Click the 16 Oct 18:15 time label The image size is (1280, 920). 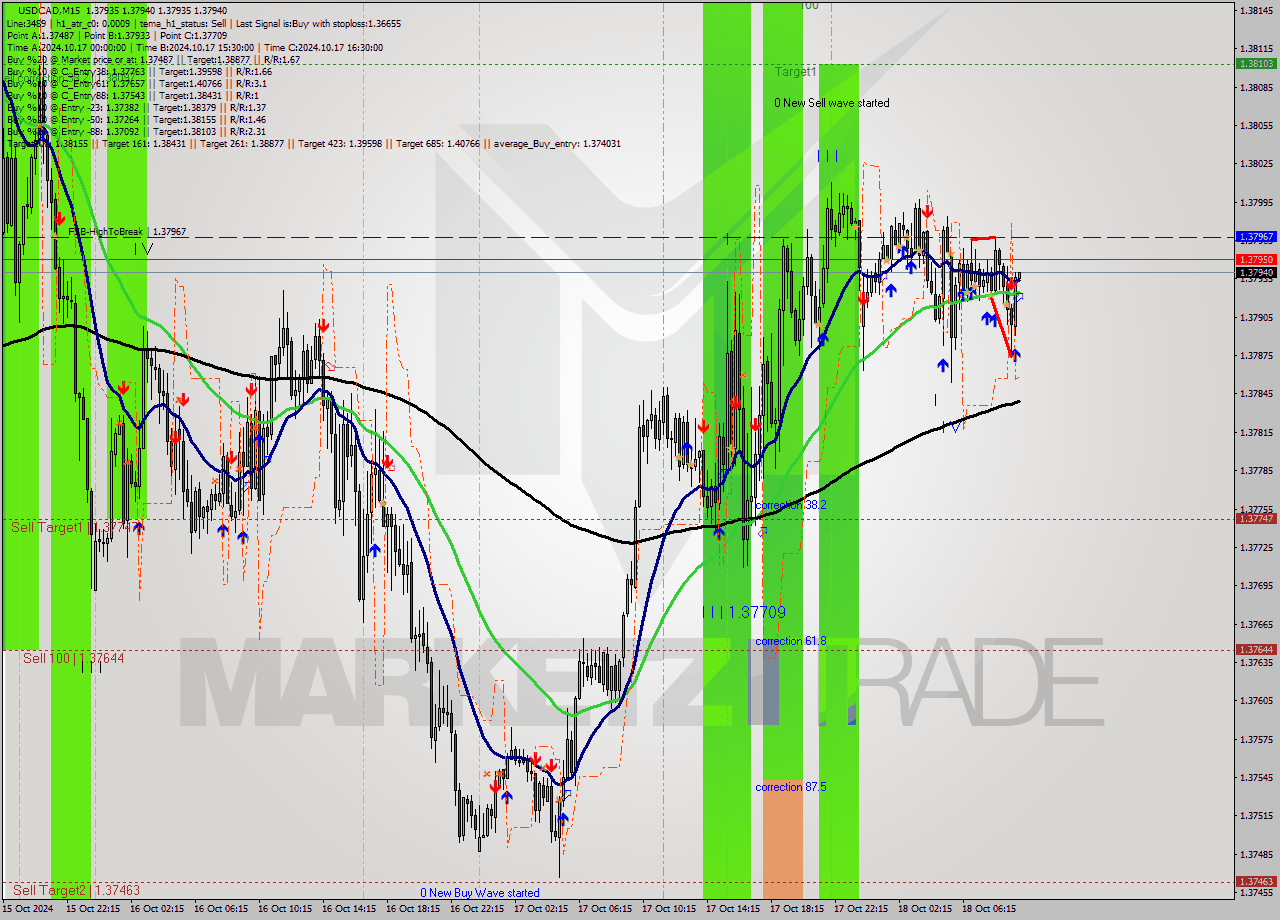tap(412, 909)
